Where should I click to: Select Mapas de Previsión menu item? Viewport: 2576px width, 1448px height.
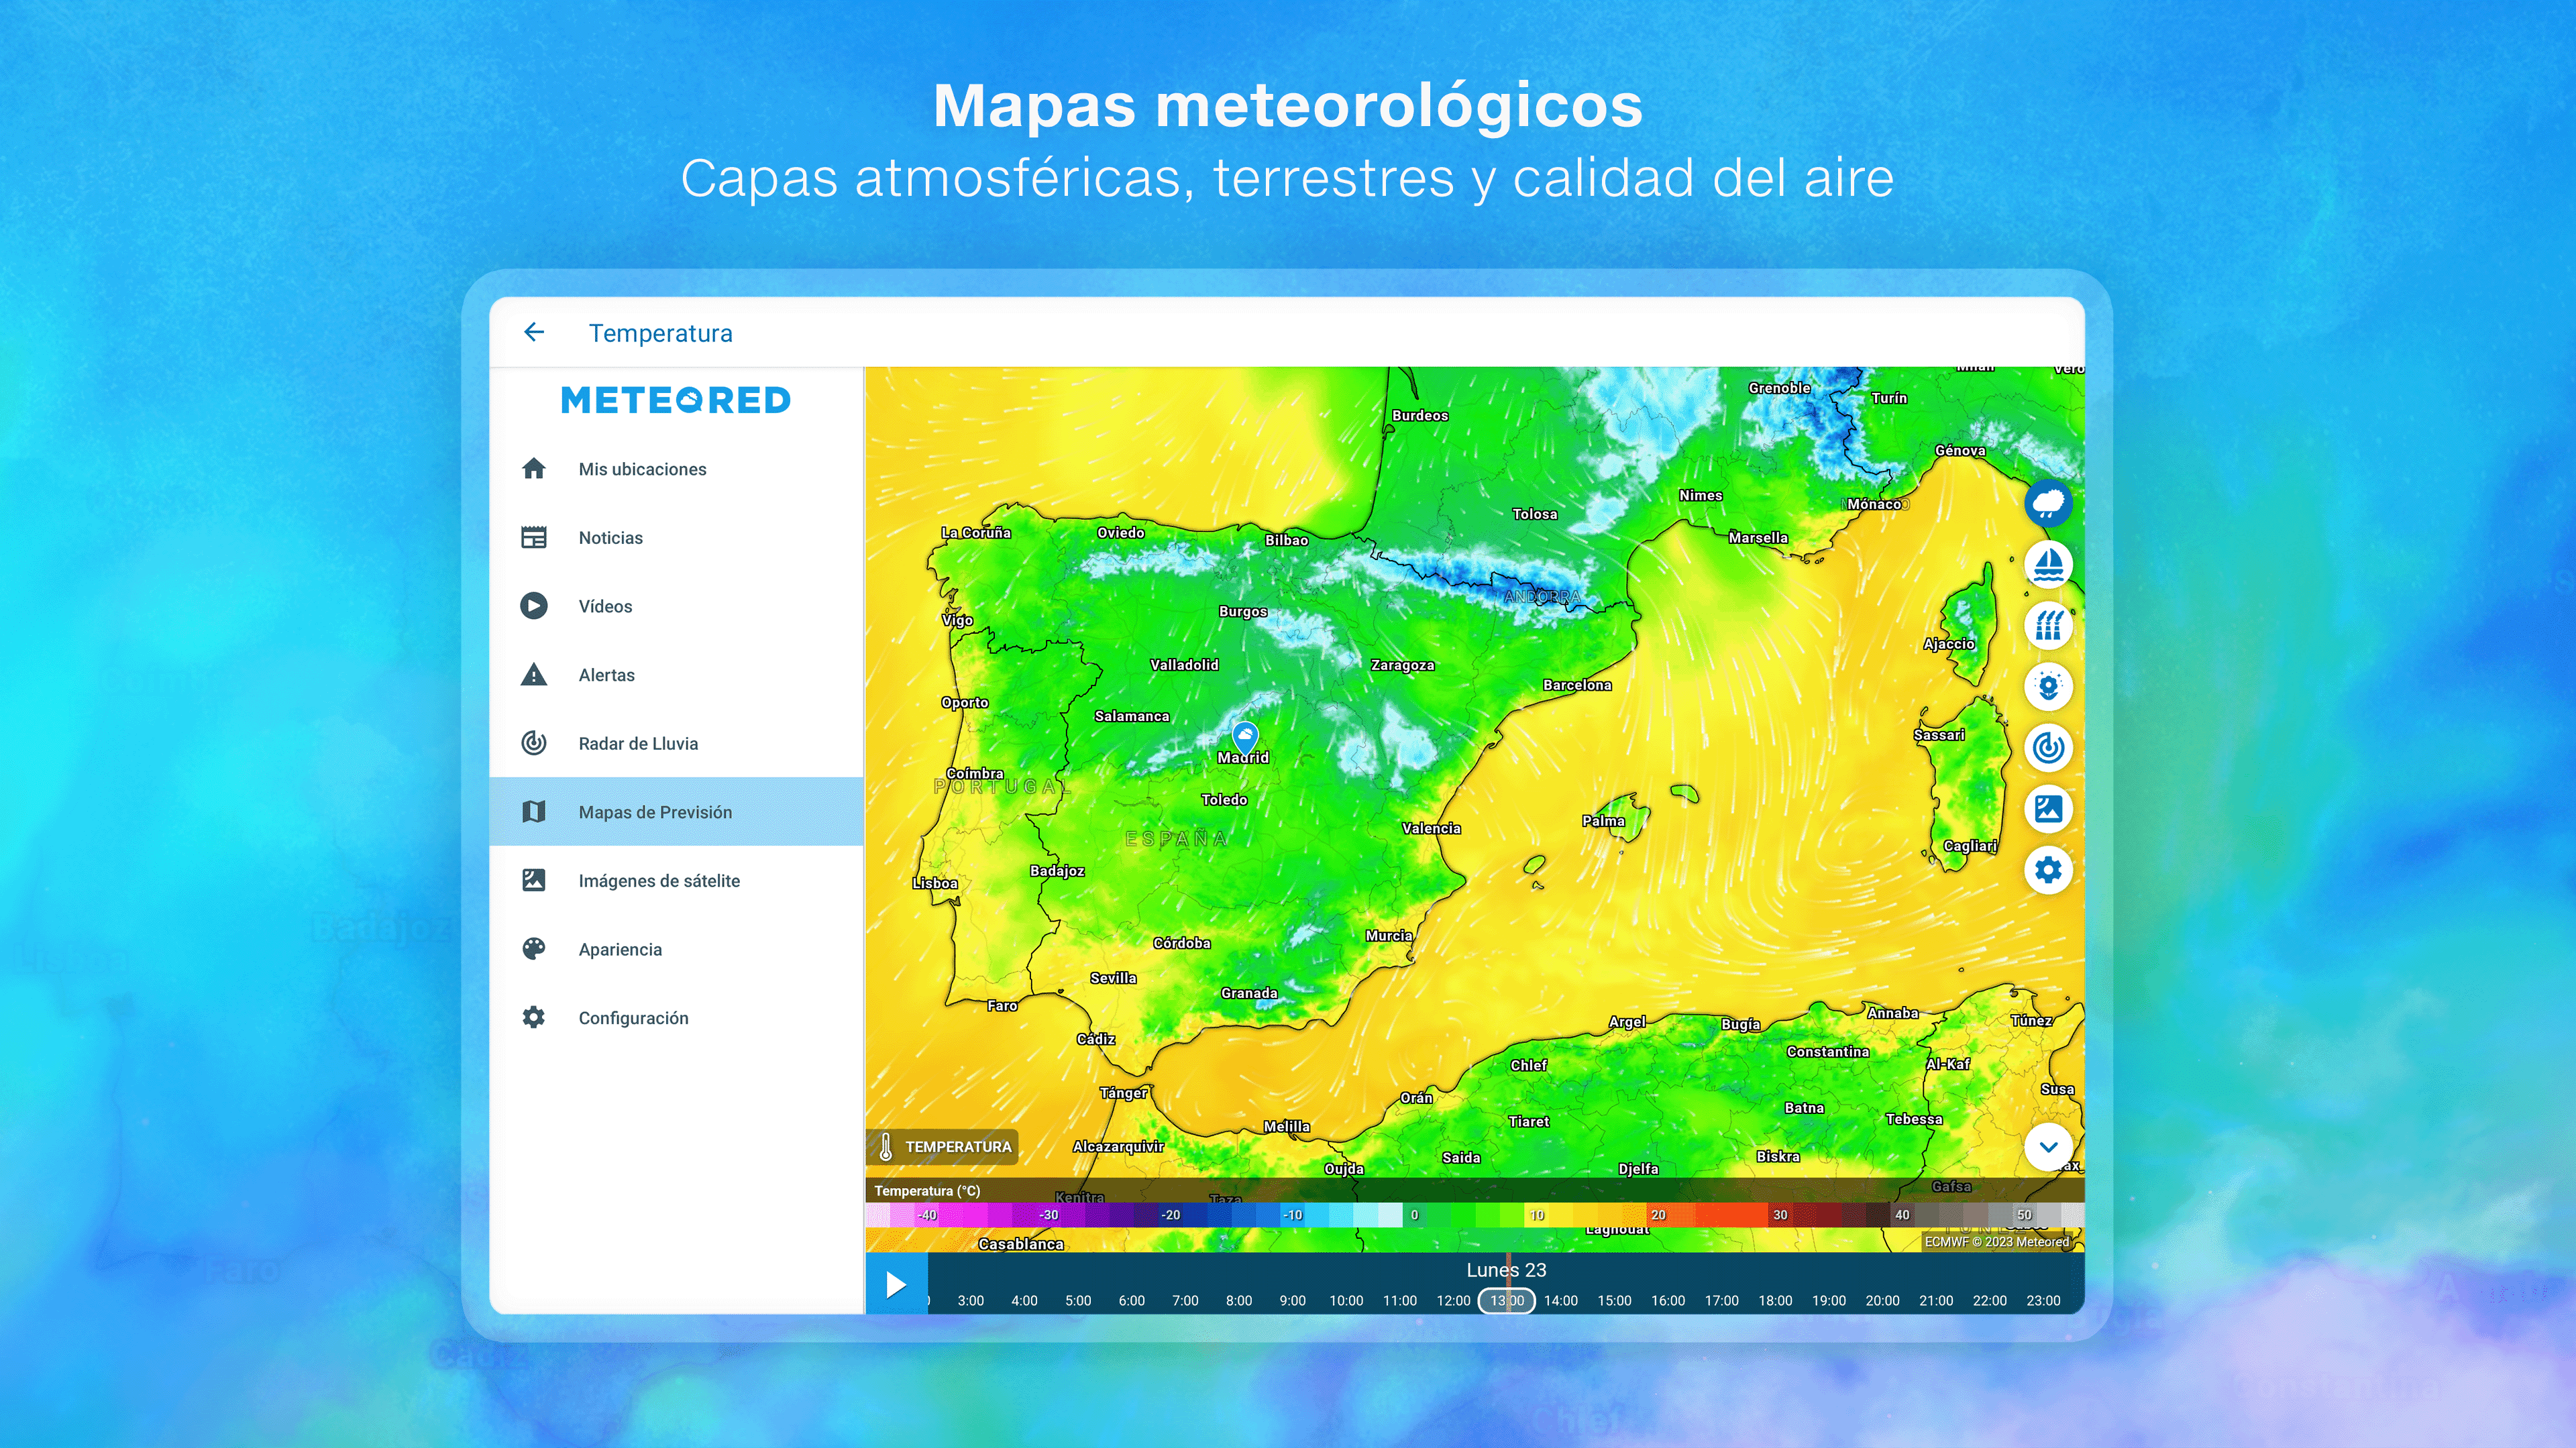(x=676, y=812)
